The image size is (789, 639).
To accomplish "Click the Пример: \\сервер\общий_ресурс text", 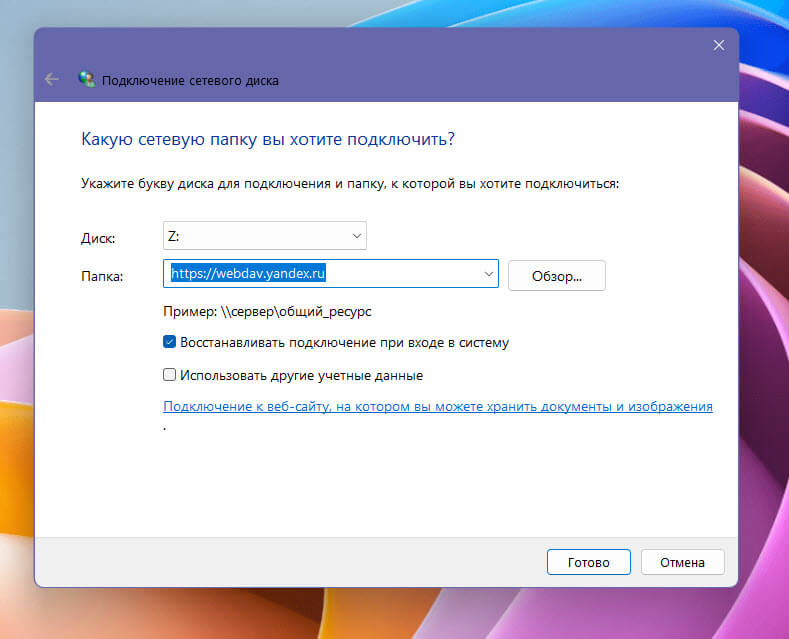I will click(267, 311).
